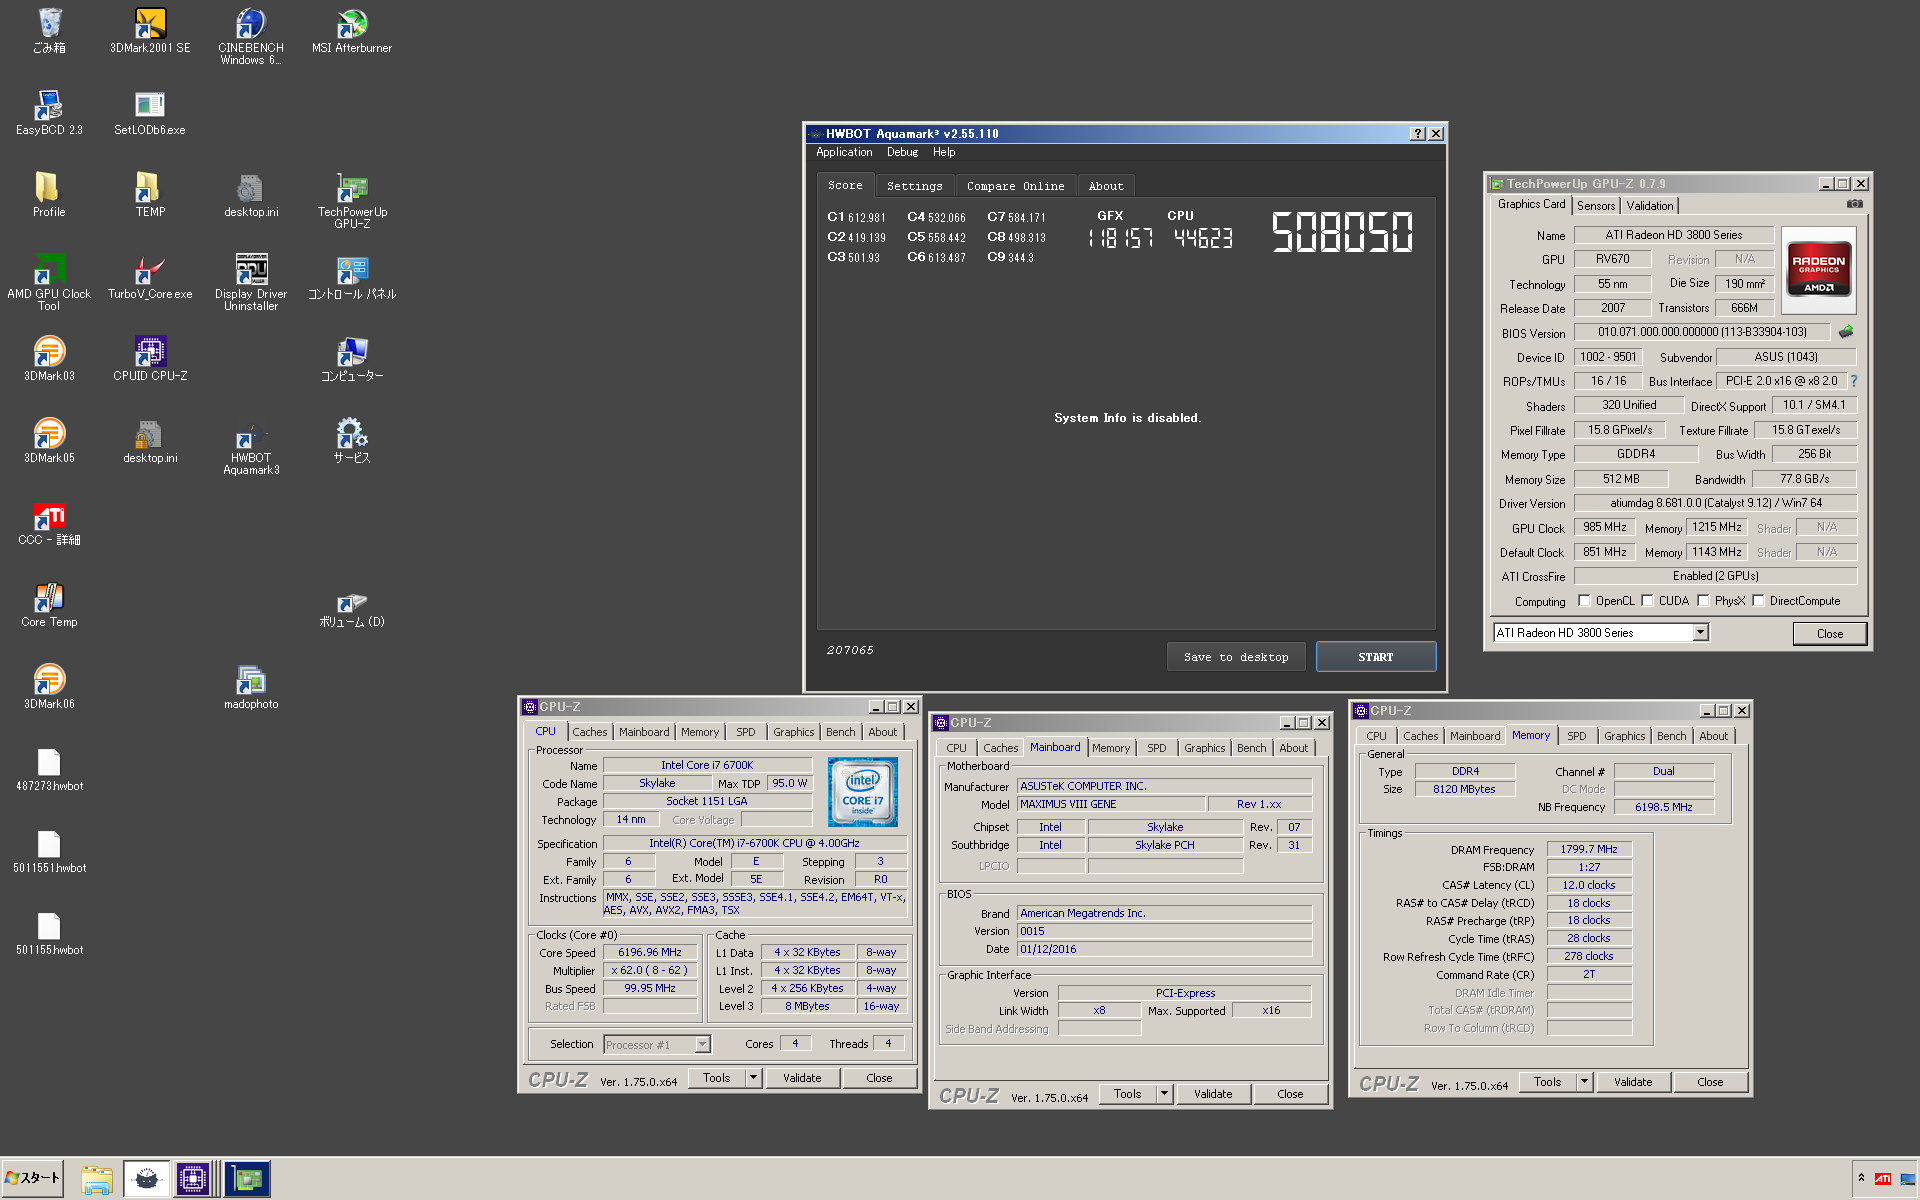This screenshot has width=1920, height=1200.
Task: Toggle OpenCL checkbox in GPU-Z
Action: (1584, 601)
